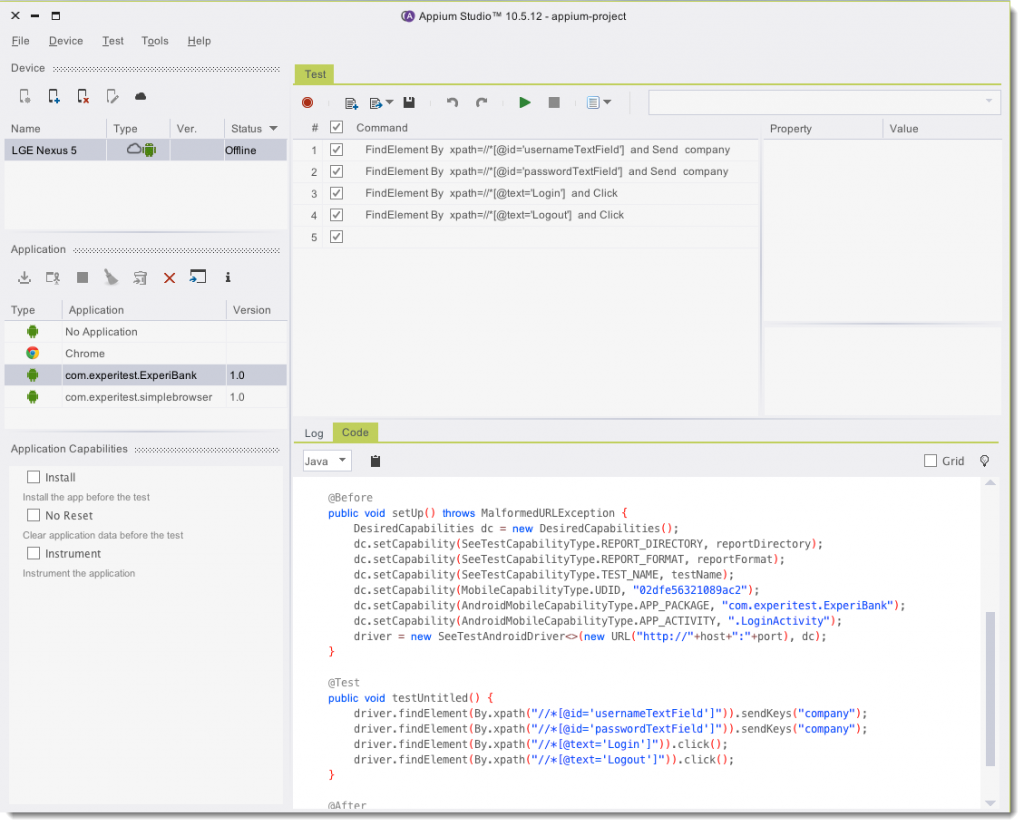Enable the No Reset checkbox
Screen dimensions: 1024x826
[33, 515]
